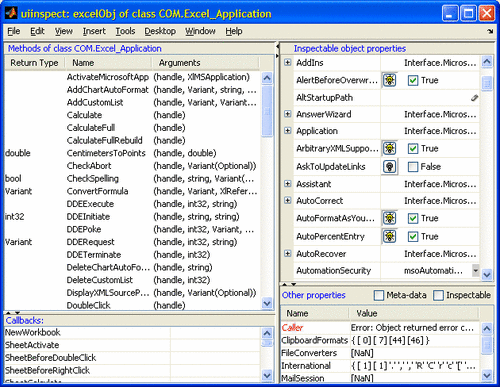500x387 pixels.
Task: Open the Edit menu
Action: point(37,31)
